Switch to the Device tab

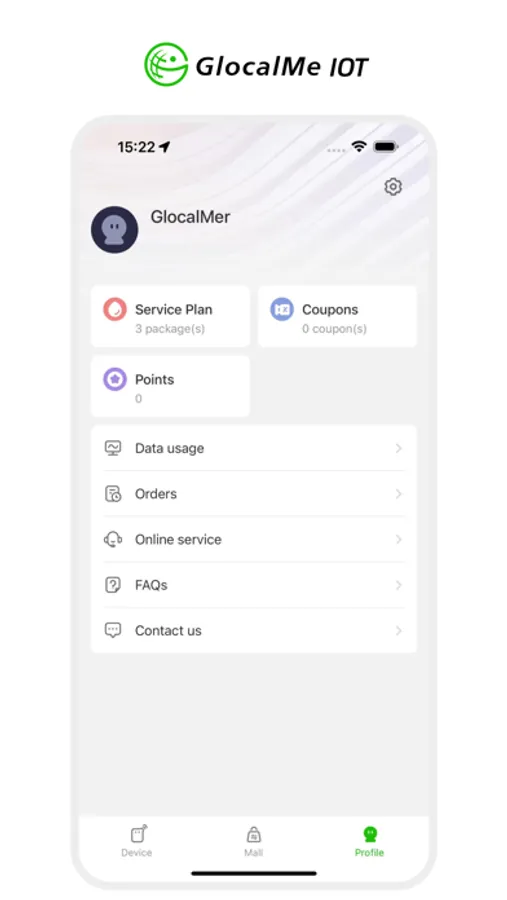click(137, 841)
